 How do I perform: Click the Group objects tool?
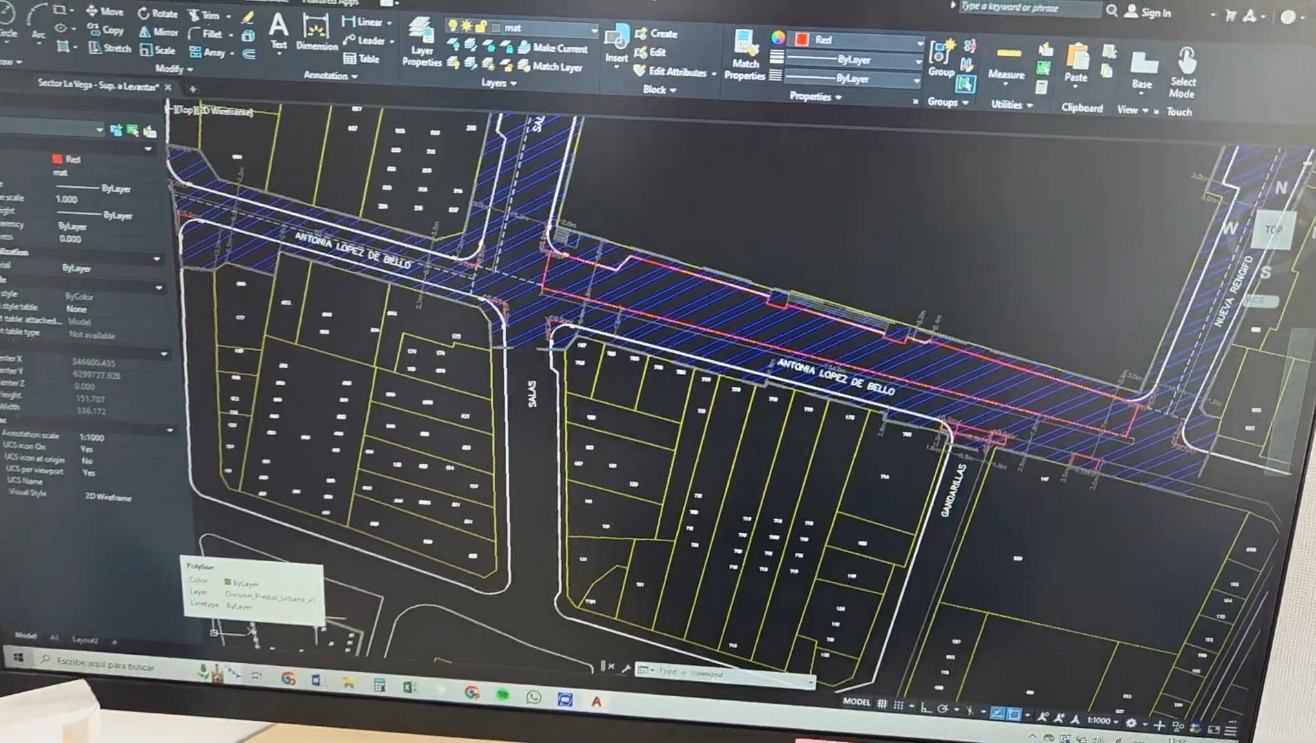tap(941, 58)
